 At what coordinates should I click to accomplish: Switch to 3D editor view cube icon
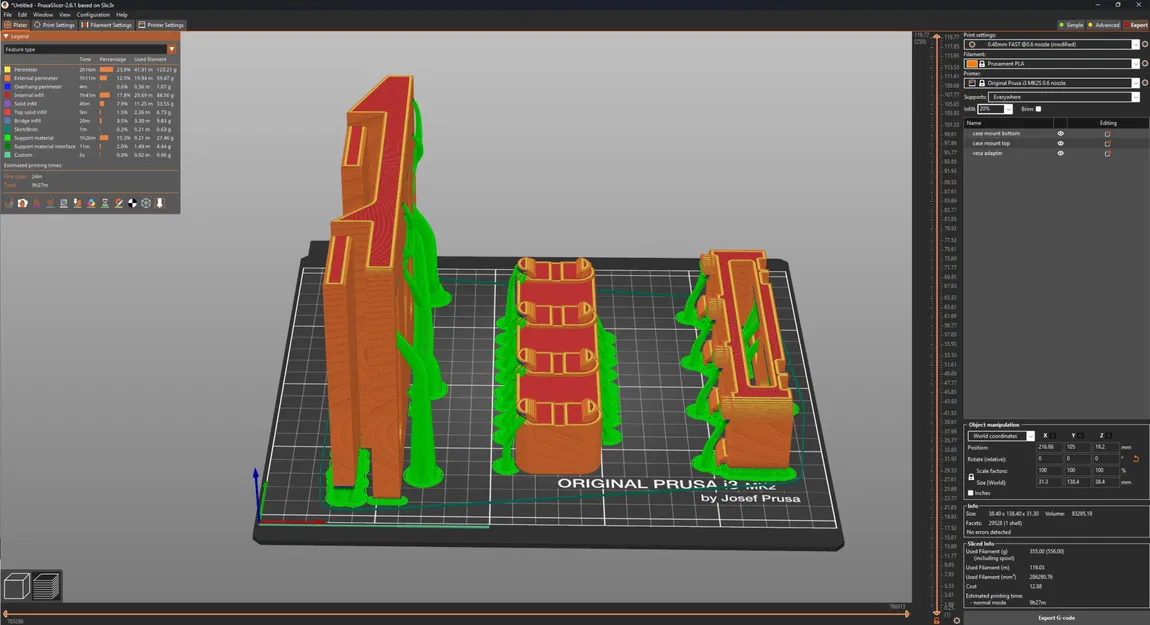point(16,586)
